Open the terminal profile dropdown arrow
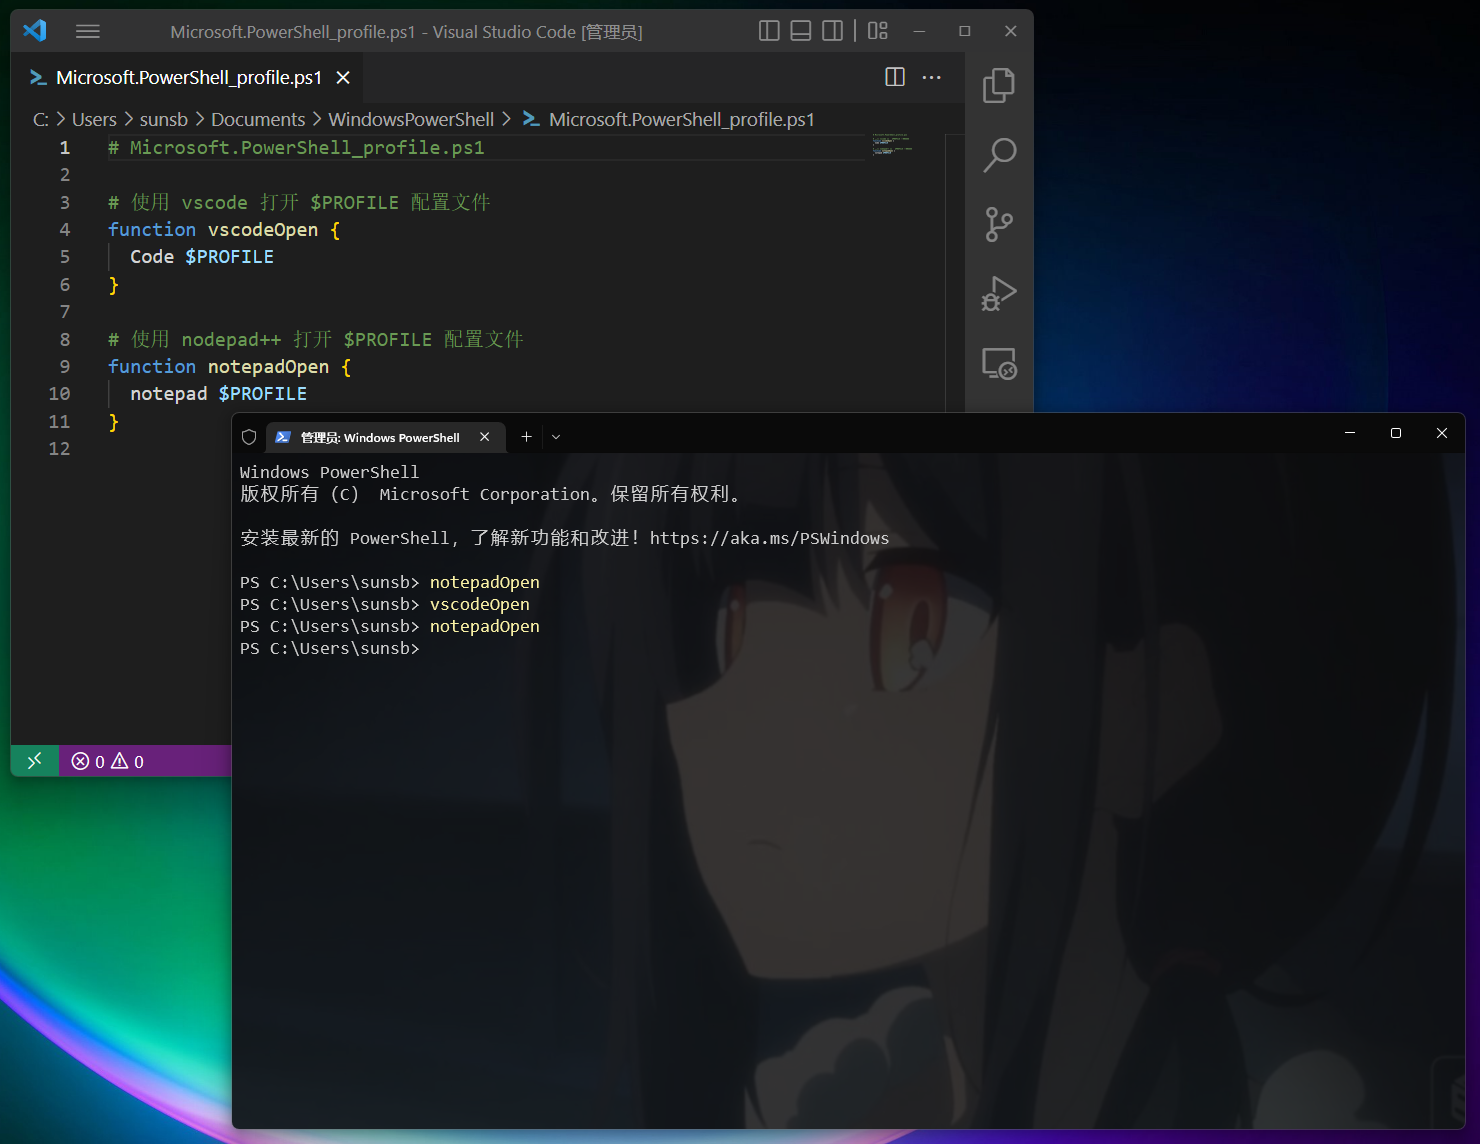Viewport: 1480px width, 1144px height. tap(556, 437)
